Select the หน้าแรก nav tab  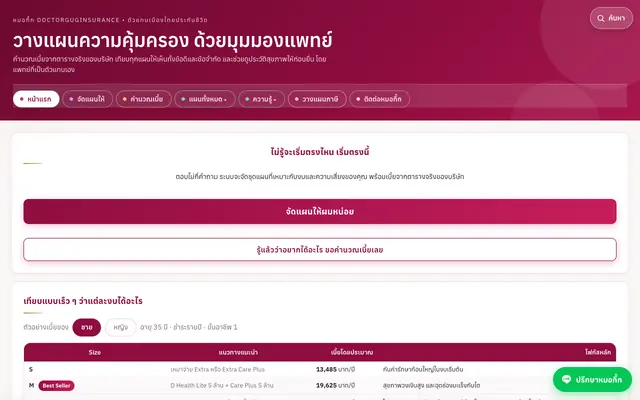[36, 99]
